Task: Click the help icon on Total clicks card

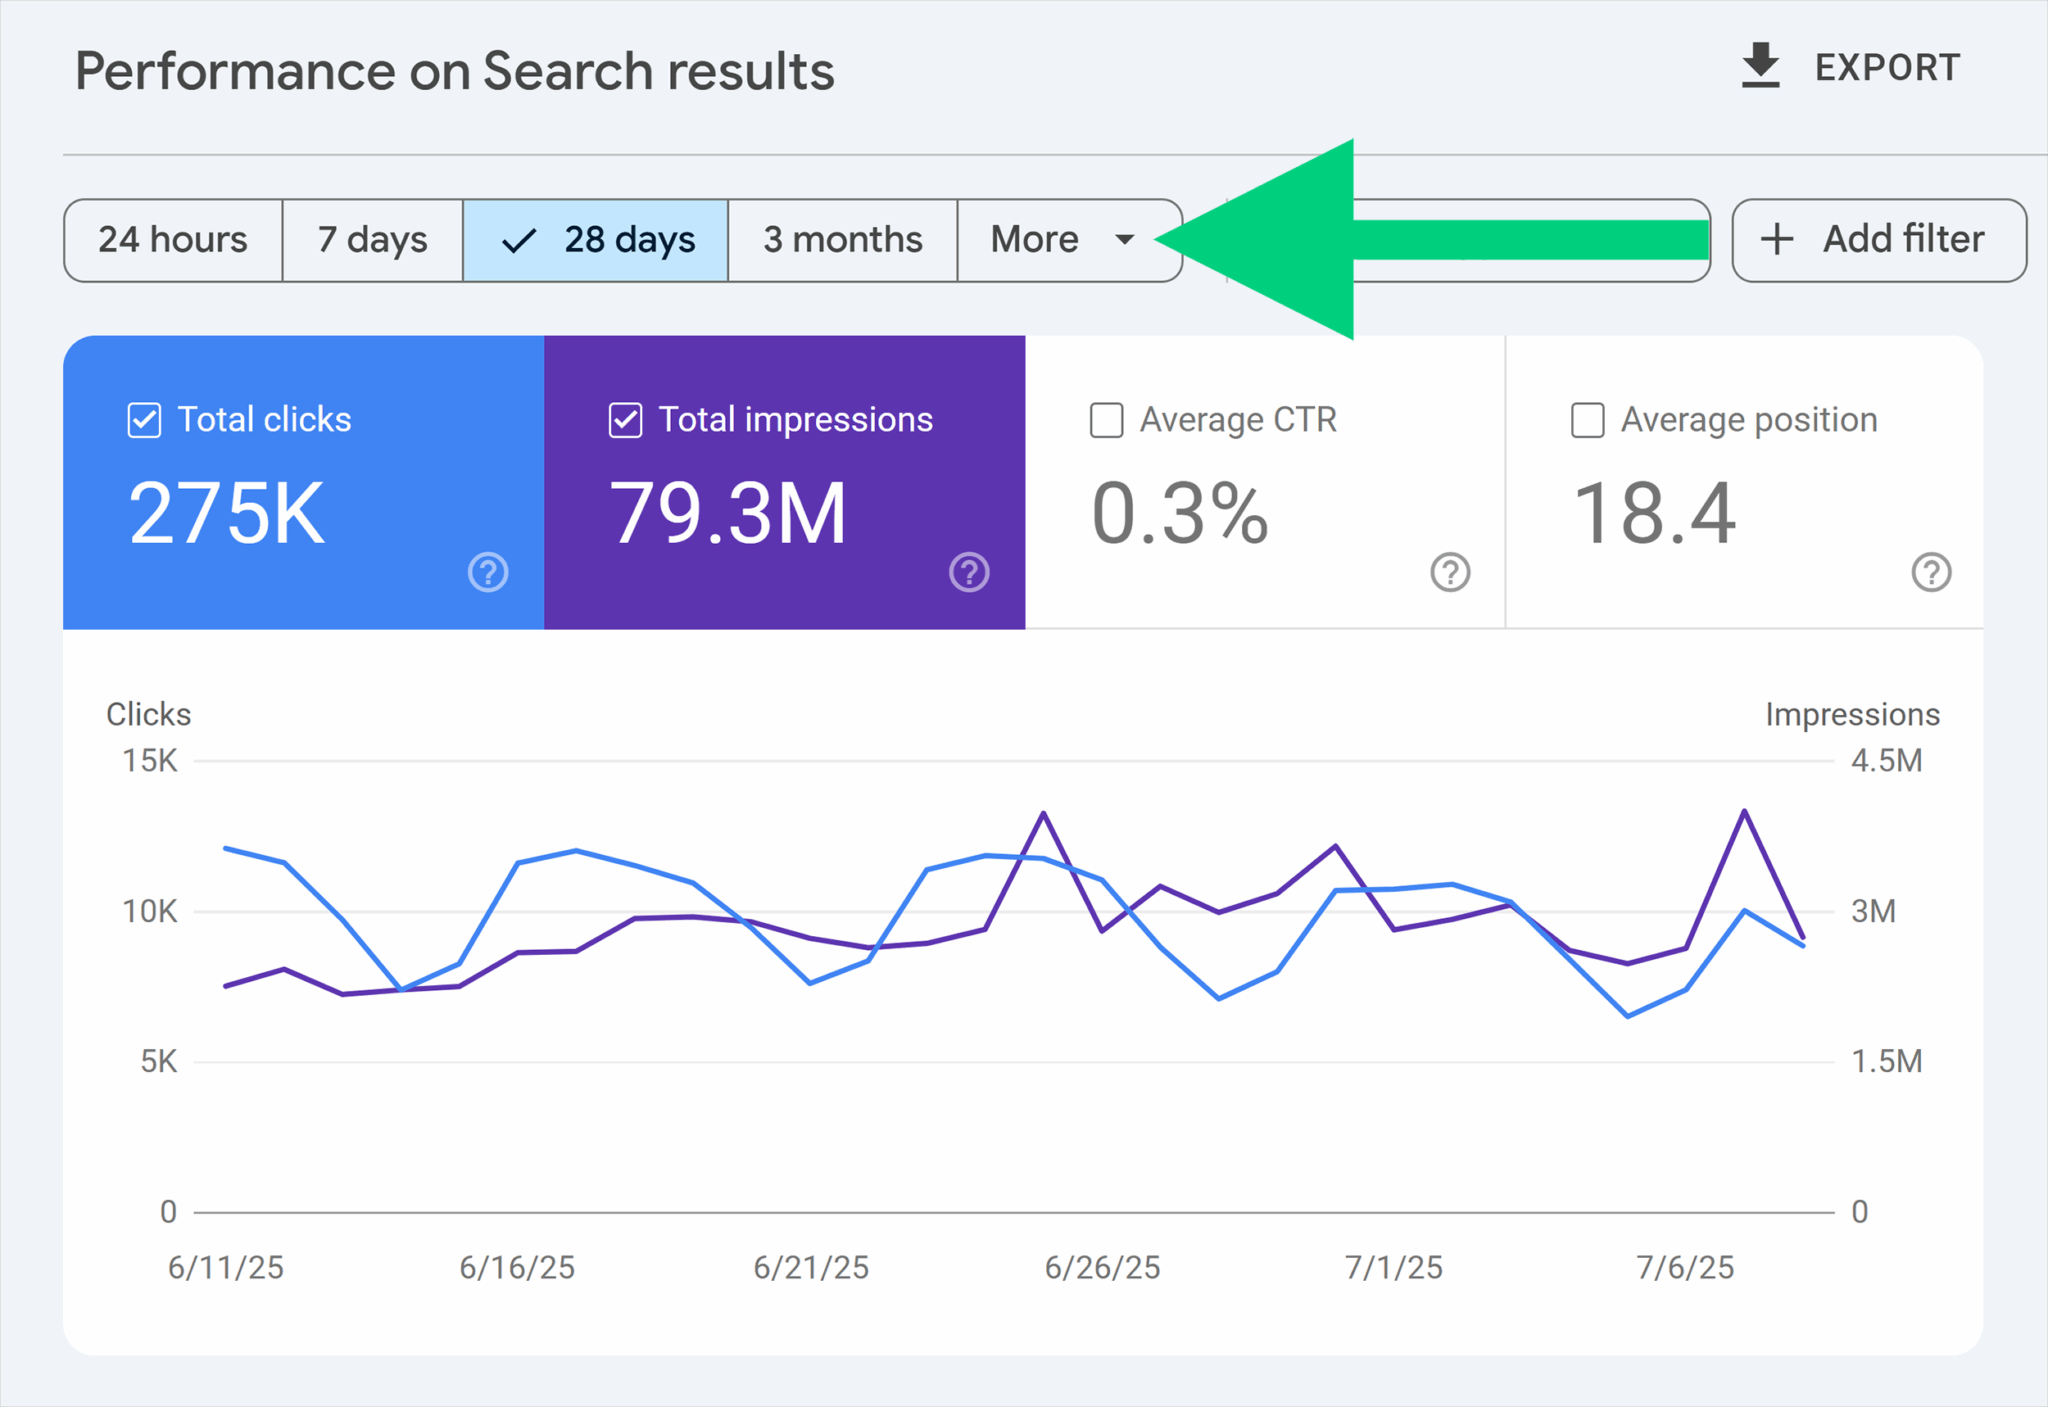Action: click(488, 573)
